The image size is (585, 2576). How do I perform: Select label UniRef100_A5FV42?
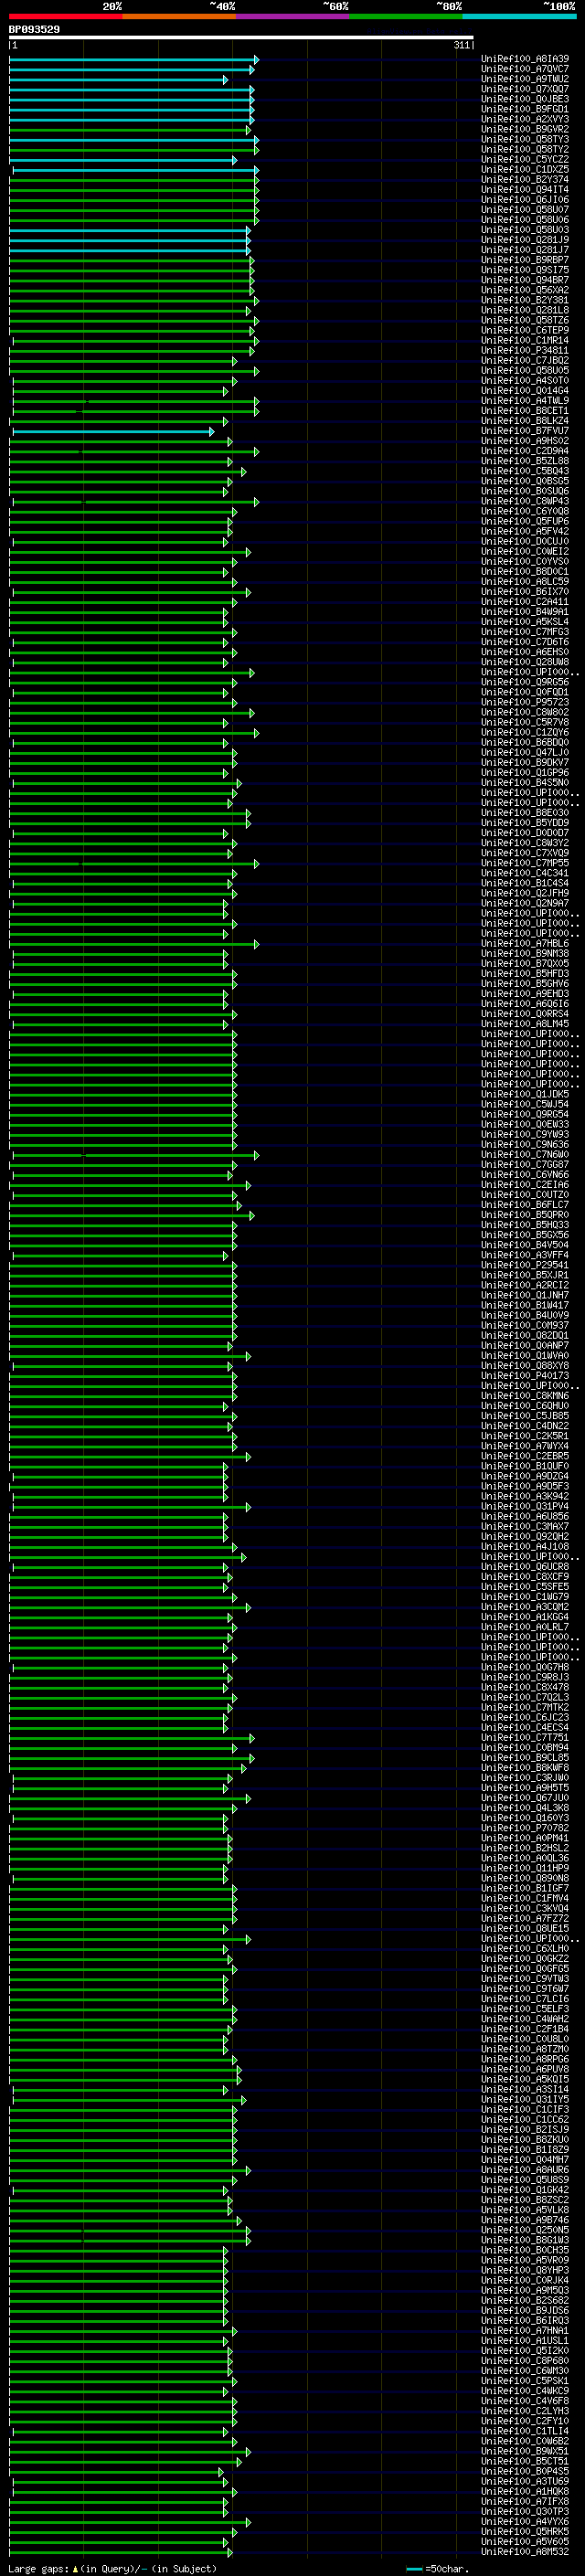[525, 532]
